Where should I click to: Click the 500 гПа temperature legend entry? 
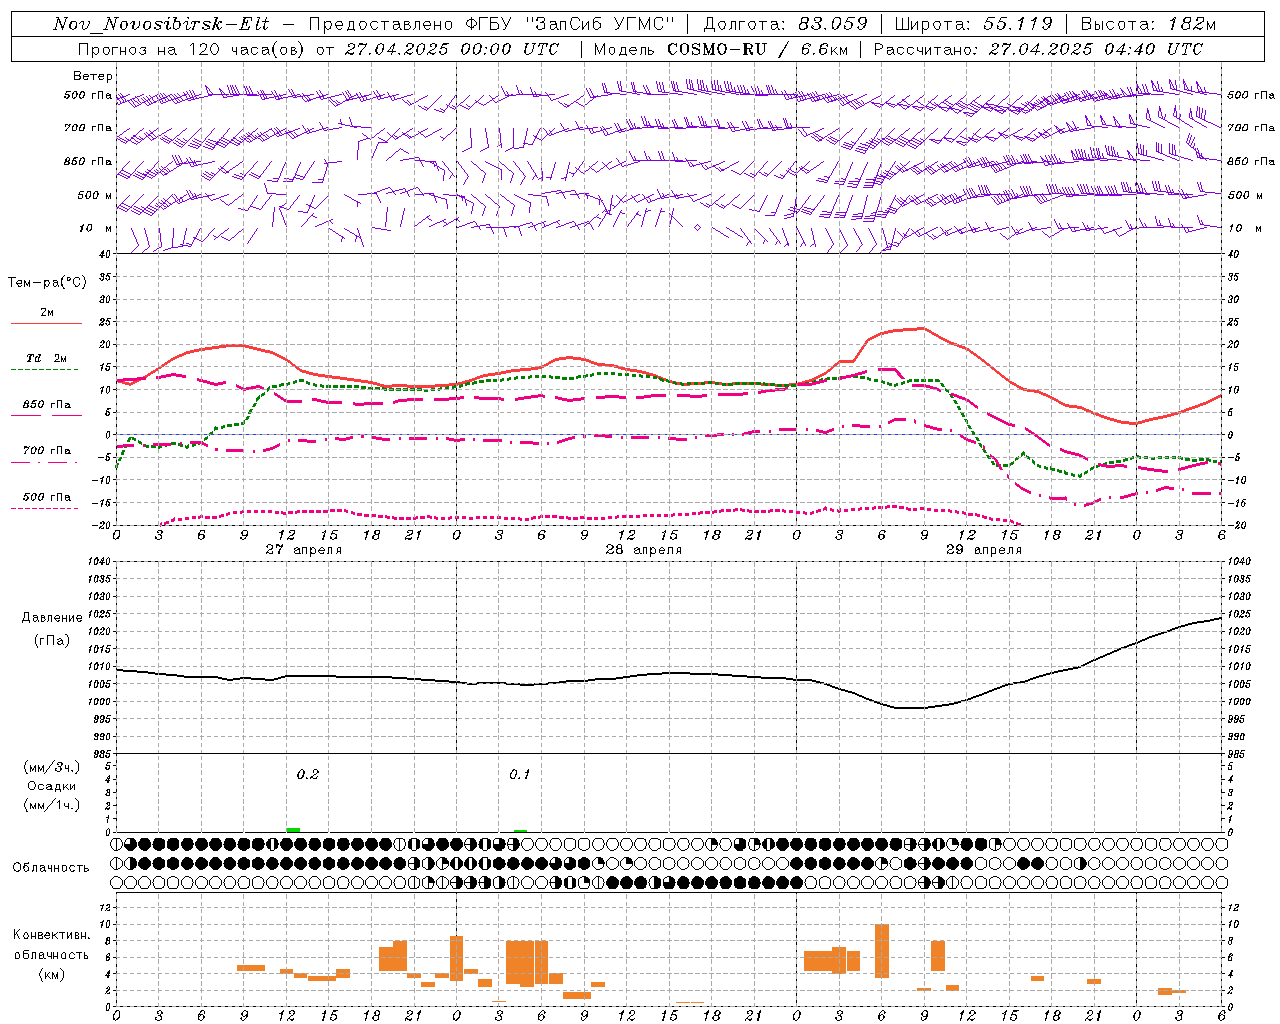click(x=47, y=497)
